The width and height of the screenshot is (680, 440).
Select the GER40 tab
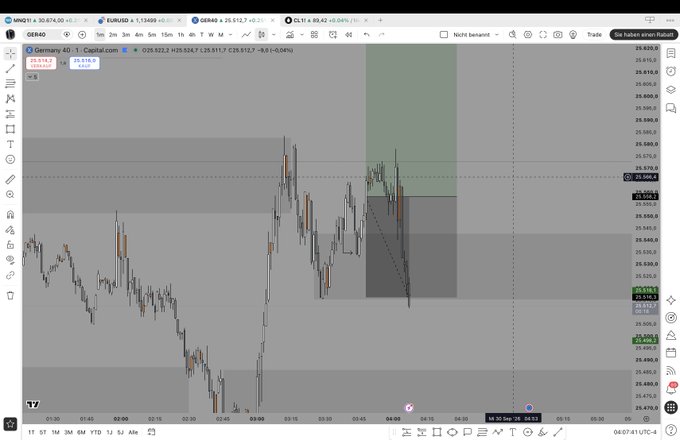pyautogui.click(x=231, y=20)
